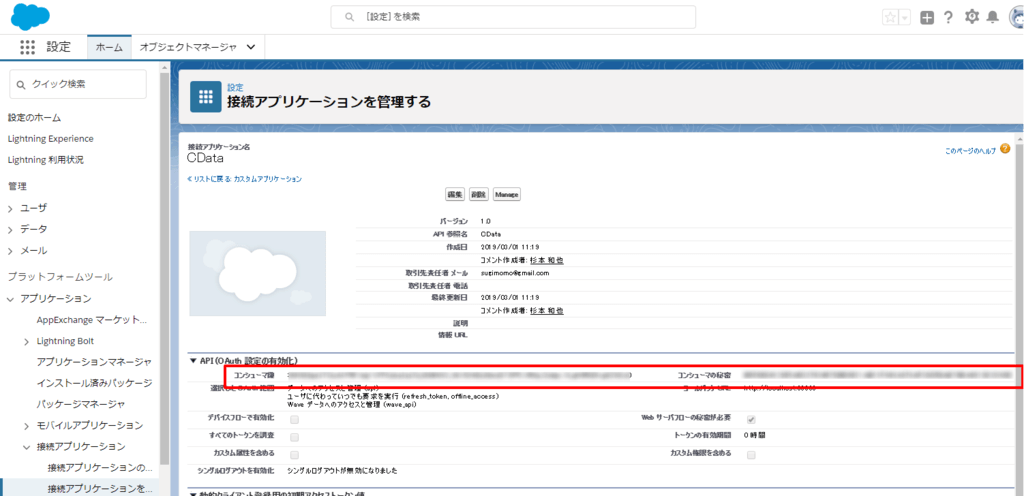
Task: Open Lightning Experience in the sidebar
Action: (x=50, y=138)
